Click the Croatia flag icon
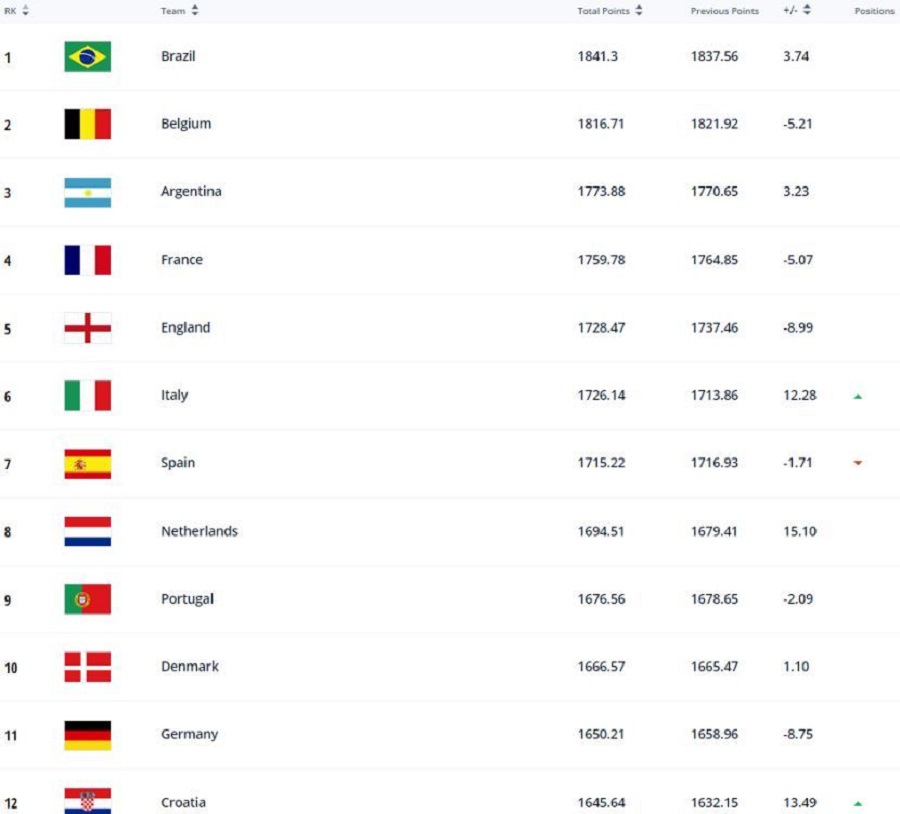Image resolution: width=900 pixels, height=814 pixels. tap(87, 801)
